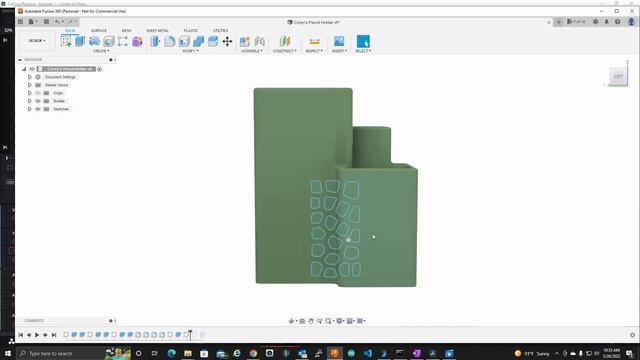Expand the Sketches node

[x=30, y=109]
